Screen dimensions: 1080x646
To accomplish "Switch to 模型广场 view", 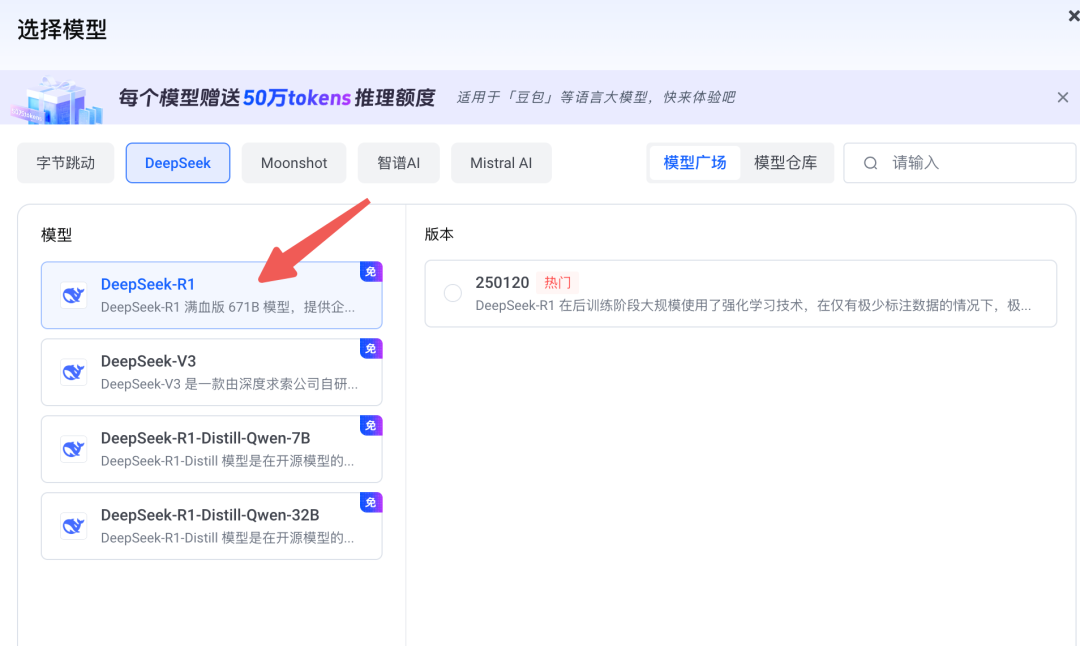I will click(694, 163).
